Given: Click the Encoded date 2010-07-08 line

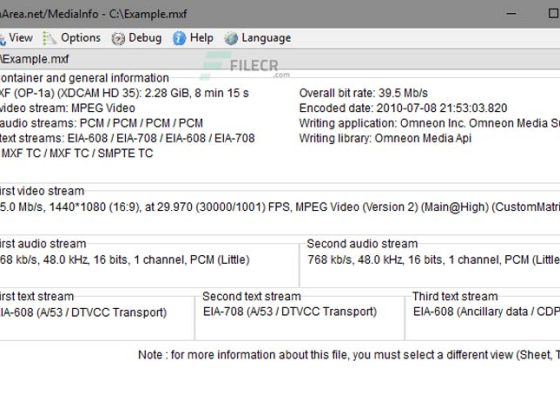Looking at the screenshot, I should click(403, 108).
